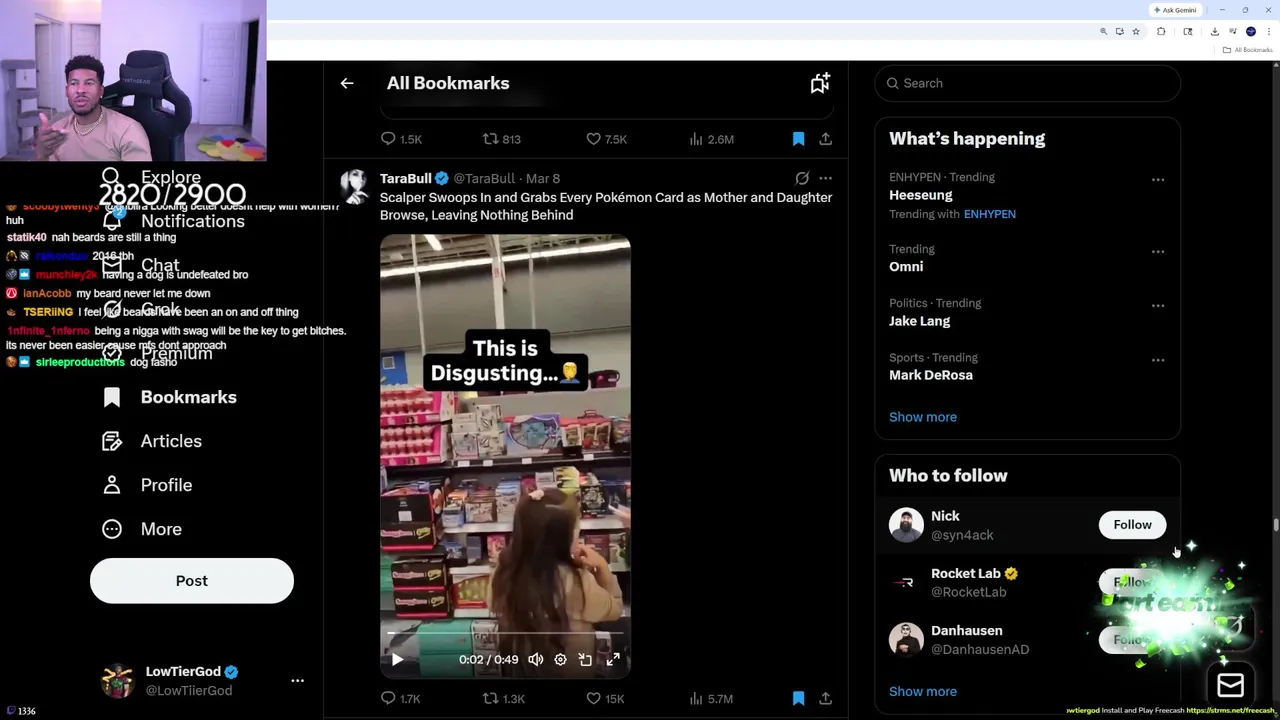Open the Profile sidebar item

coord(147,485)
